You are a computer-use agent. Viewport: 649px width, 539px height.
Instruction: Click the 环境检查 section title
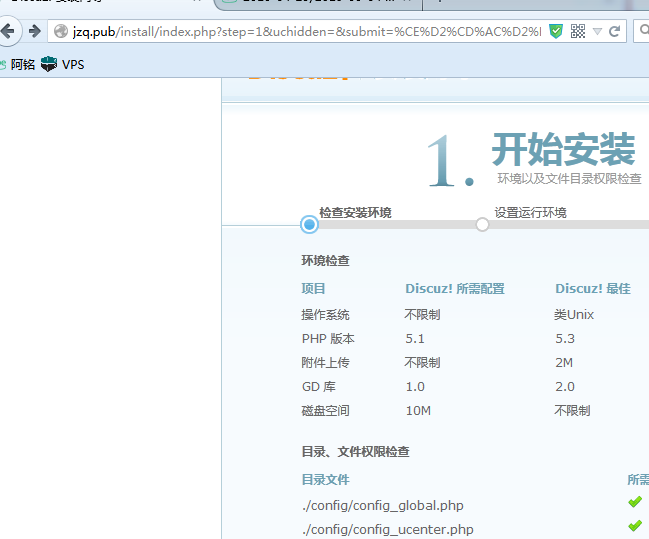(x=325, y=261)
